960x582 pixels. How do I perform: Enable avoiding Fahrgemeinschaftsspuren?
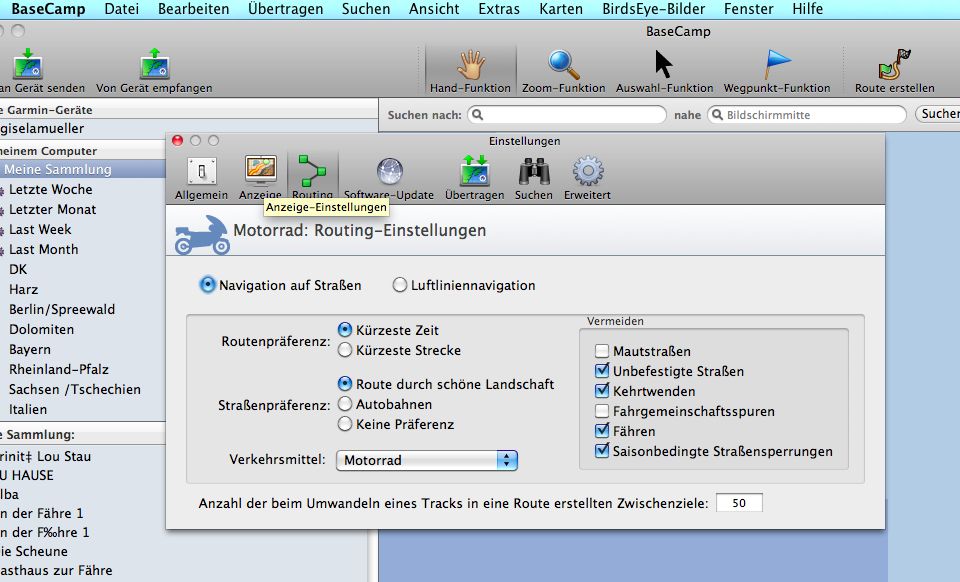[x=602, y=411]
